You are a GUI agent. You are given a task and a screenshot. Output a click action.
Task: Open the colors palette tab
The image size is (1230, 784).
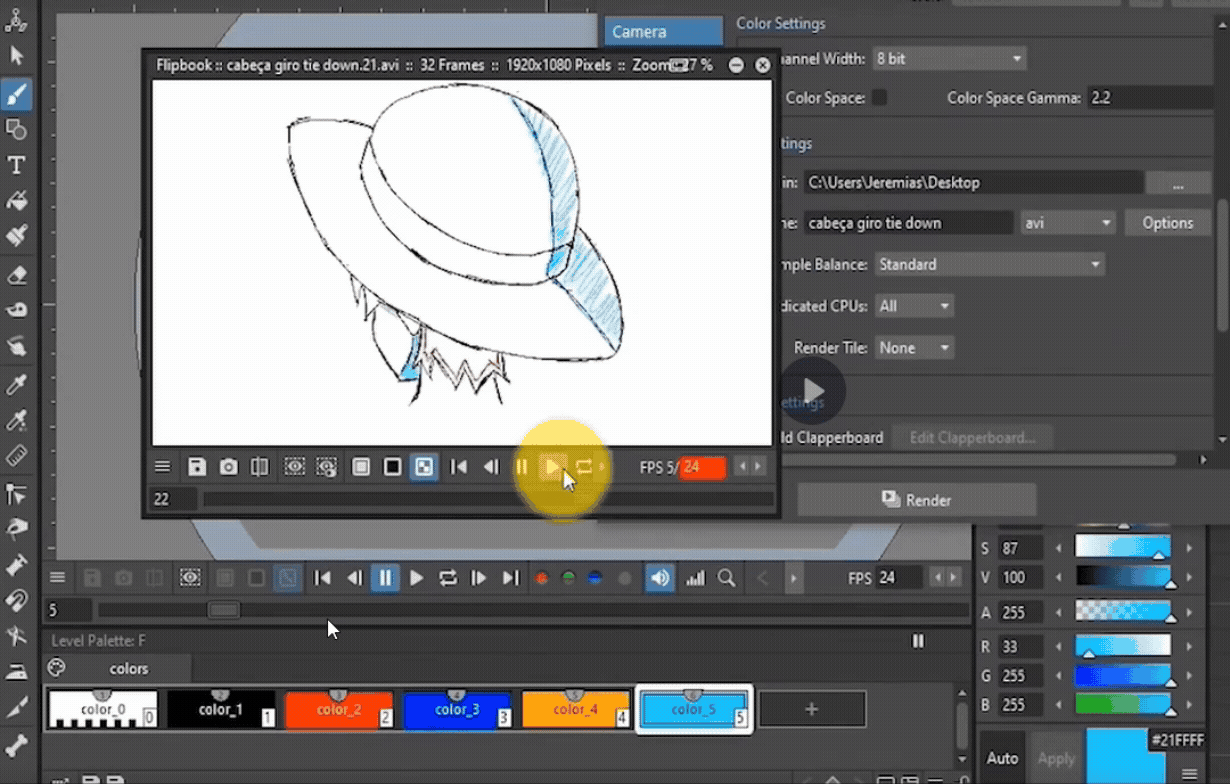[x=128, y=668]
